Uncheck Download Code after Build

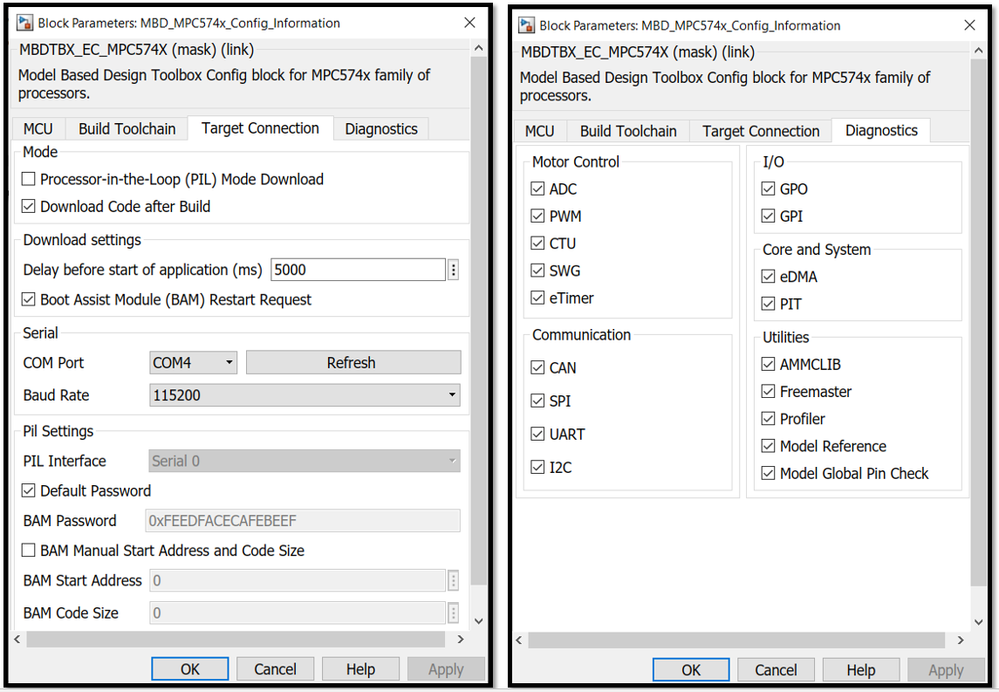coord(29,207)
